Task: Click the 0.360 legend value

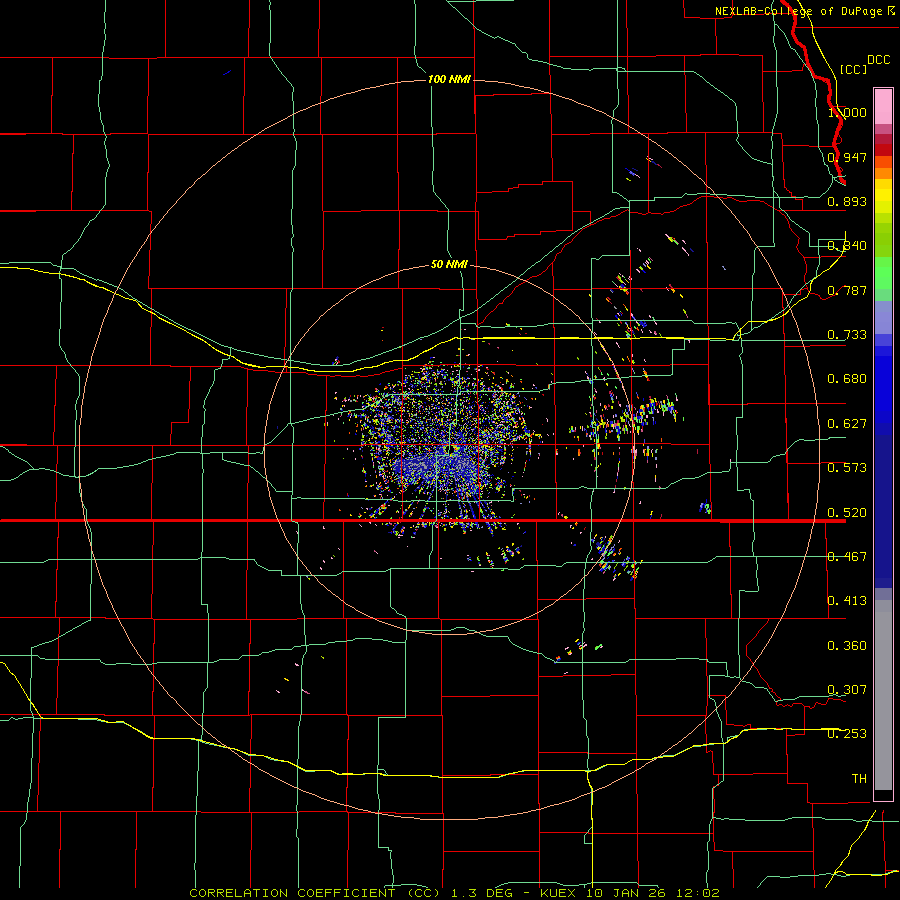Action: 847,646
